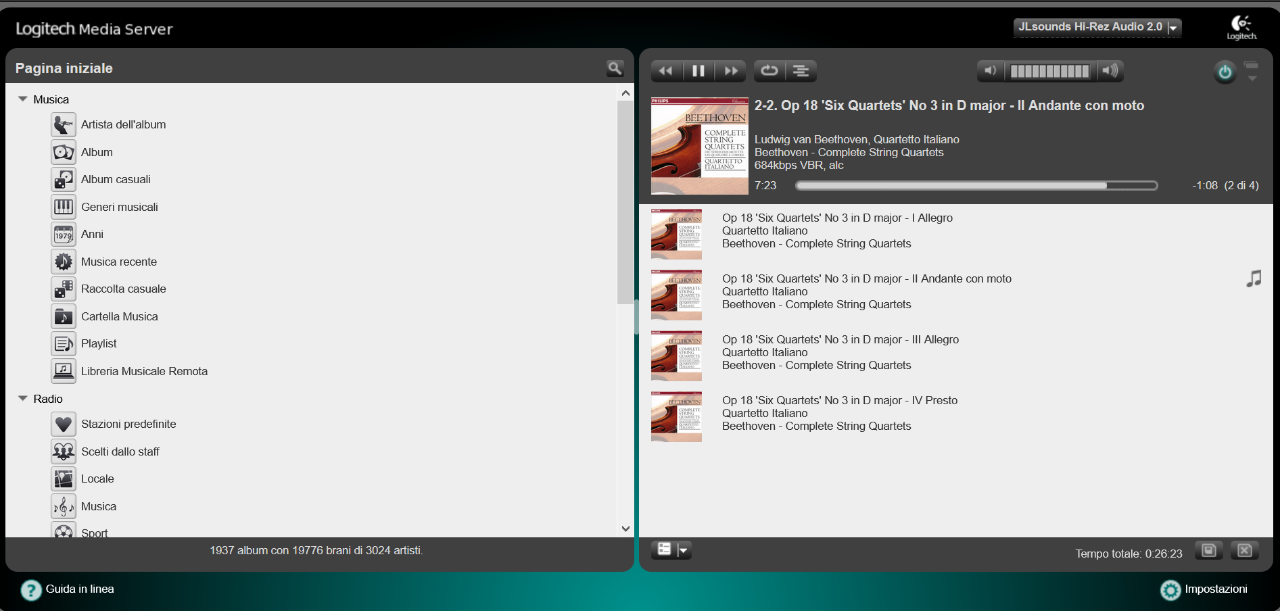Click Quartetto Italiano under the IV Presto track
1280x611 pixels.
coord(765,413)
